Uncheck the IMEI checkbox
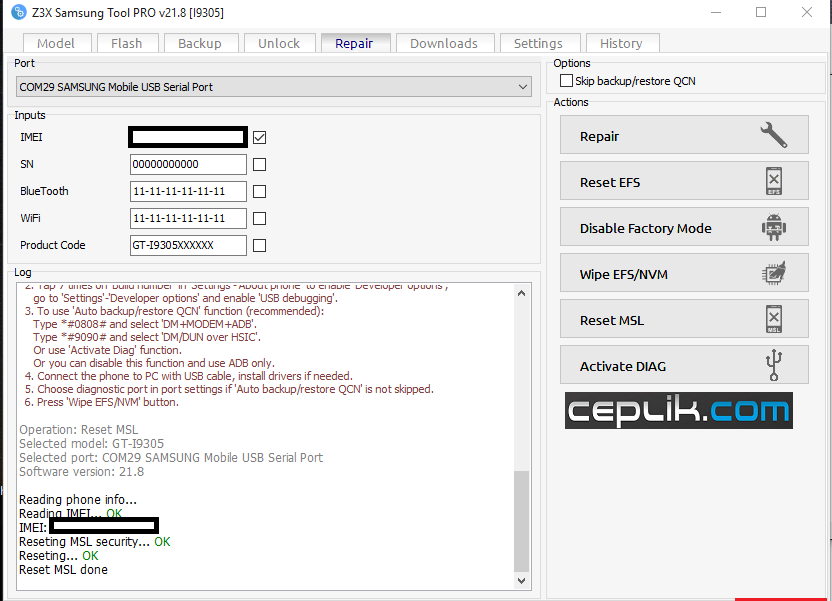The image size is (832, 601). click(260, 137)
